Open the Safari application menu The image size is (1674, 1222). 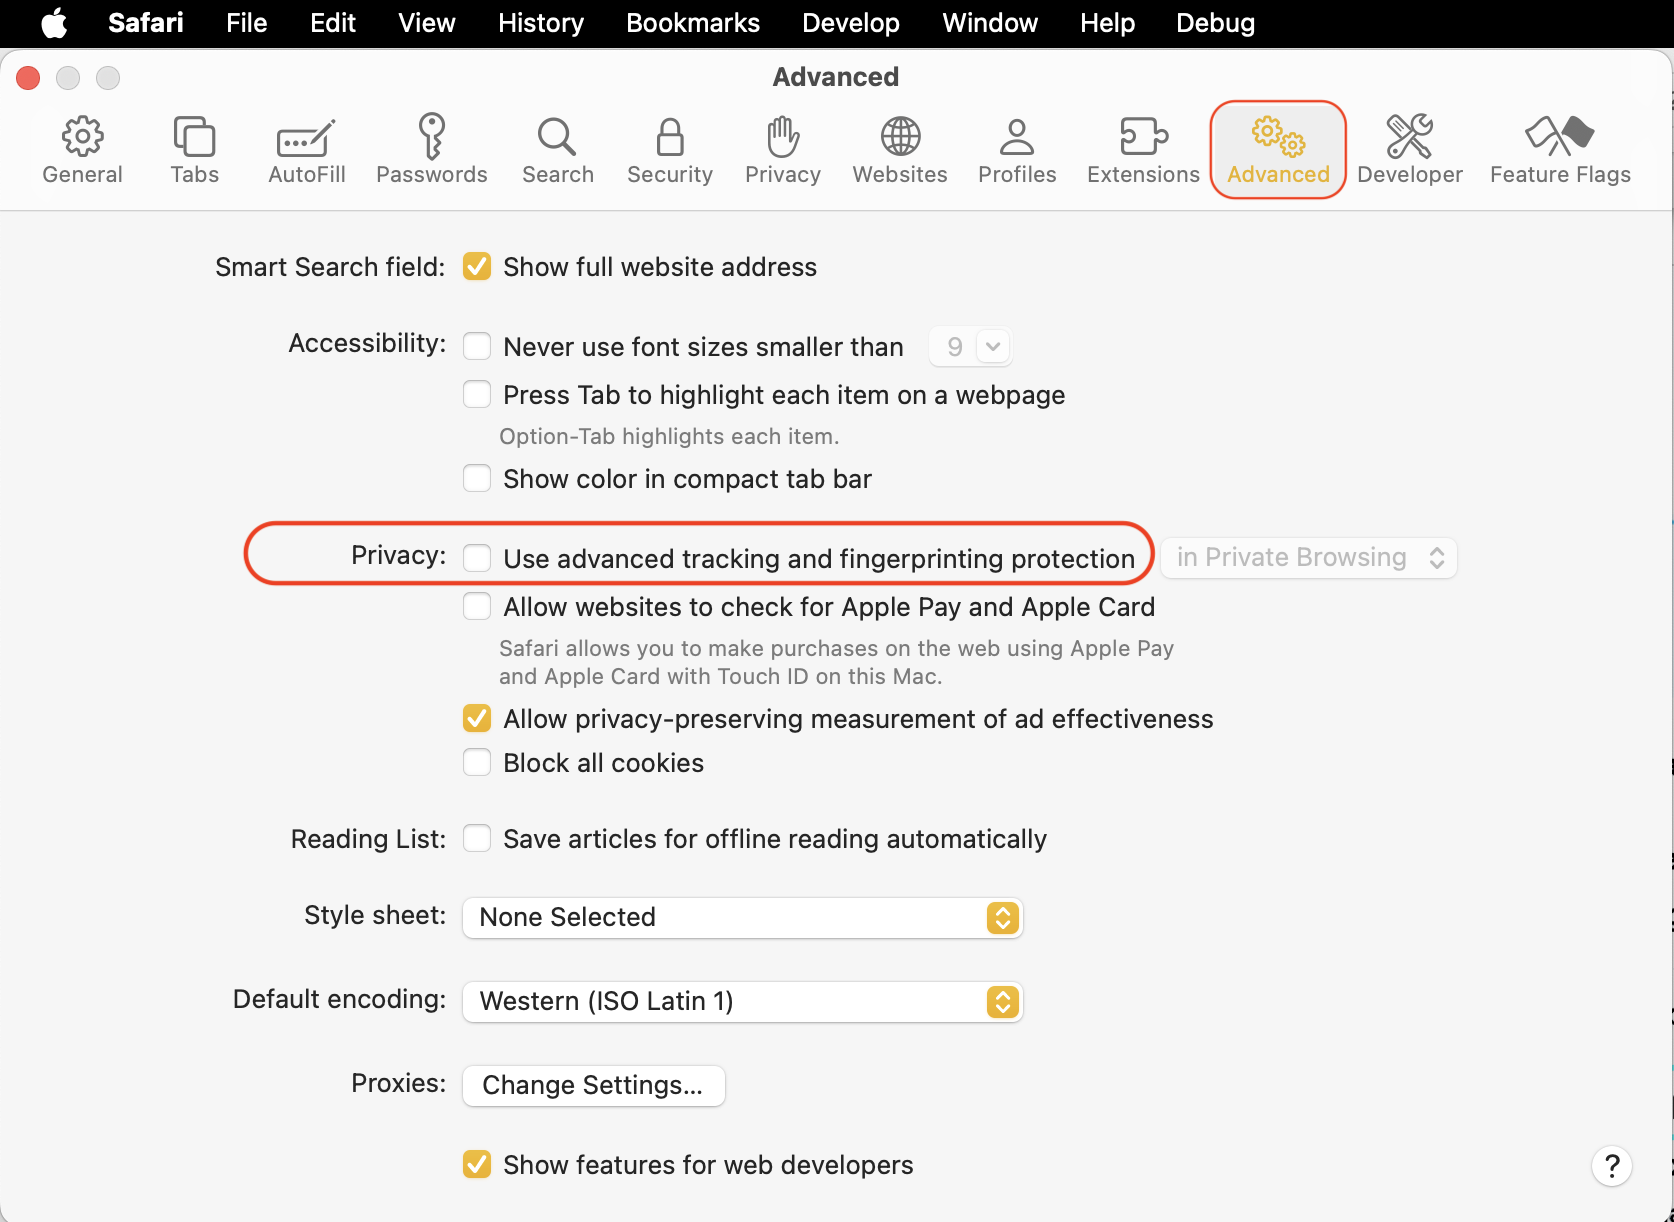[x=146, y=23]
